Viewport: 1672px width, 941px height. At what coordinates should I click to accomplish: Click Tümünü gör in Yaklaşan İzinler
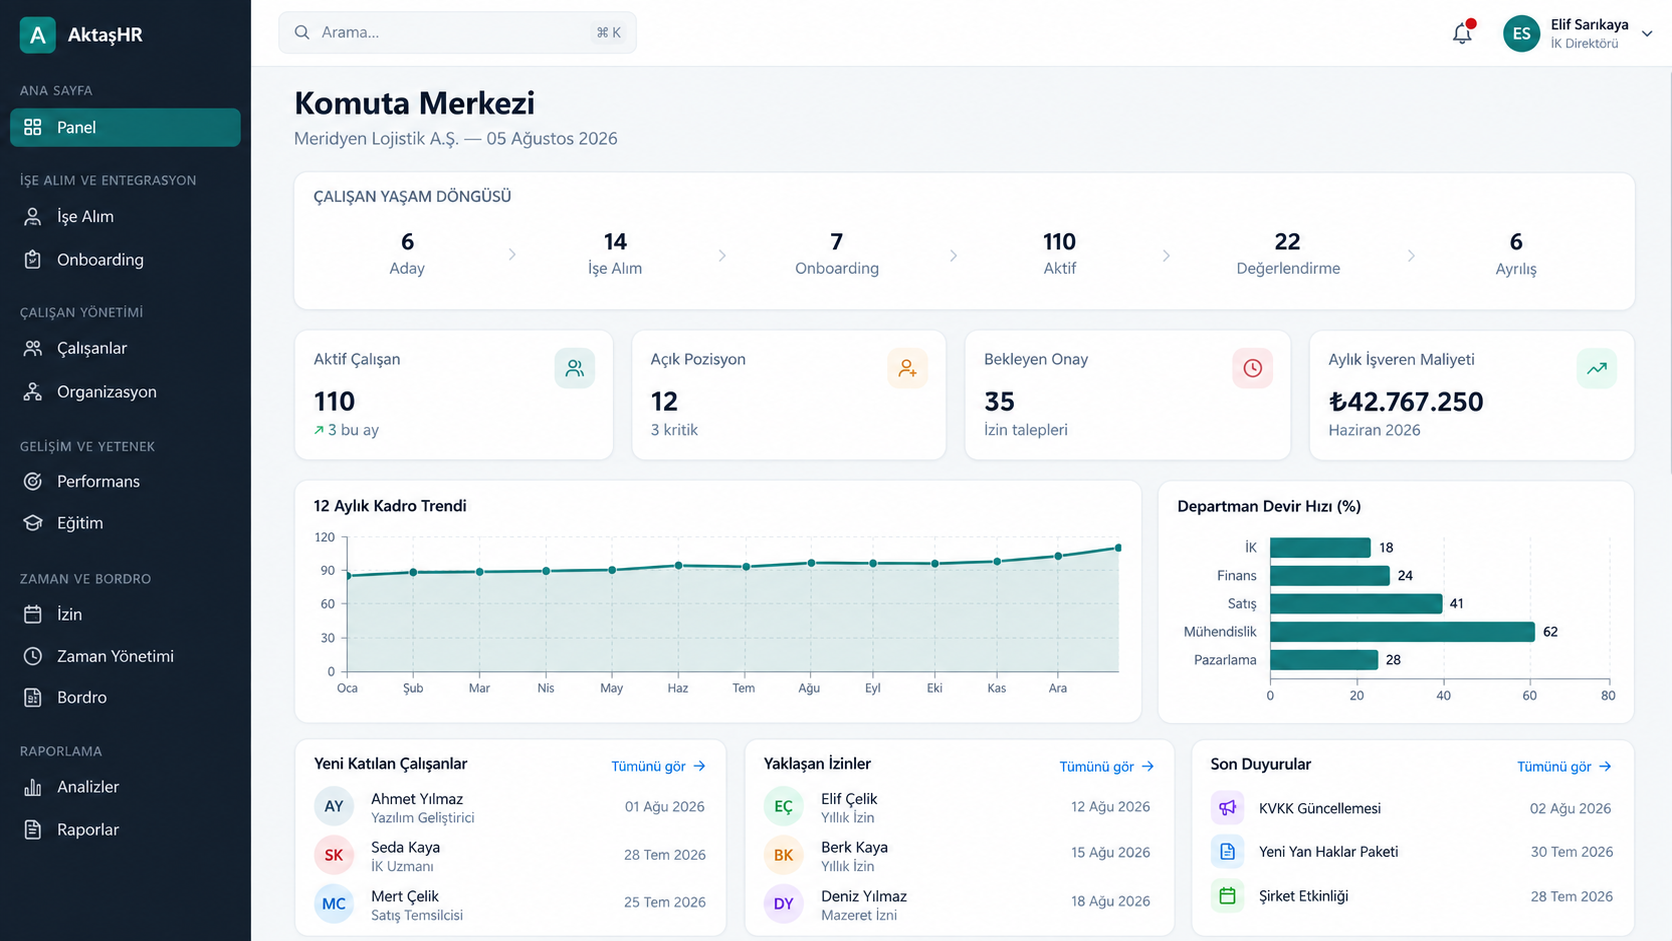click(x=1107, y=766)
